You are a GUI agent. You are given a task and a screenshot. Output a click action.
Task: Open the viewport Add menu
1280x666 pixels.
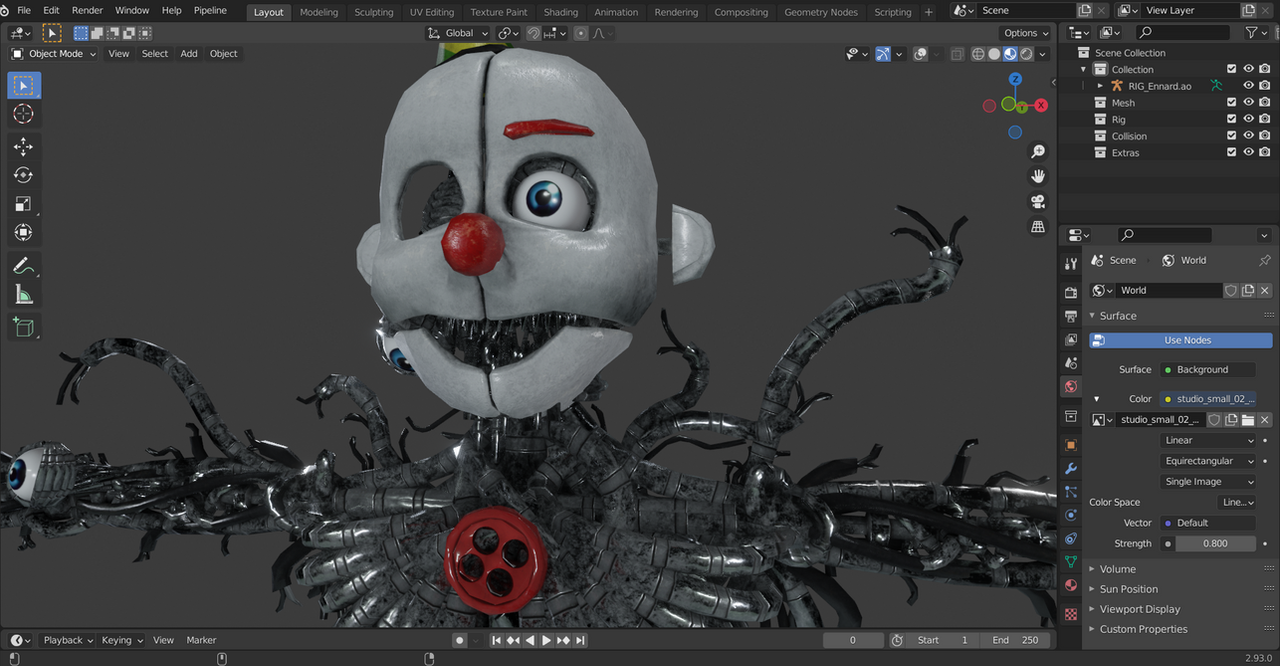pyautogui.click(x=189, y=54)
